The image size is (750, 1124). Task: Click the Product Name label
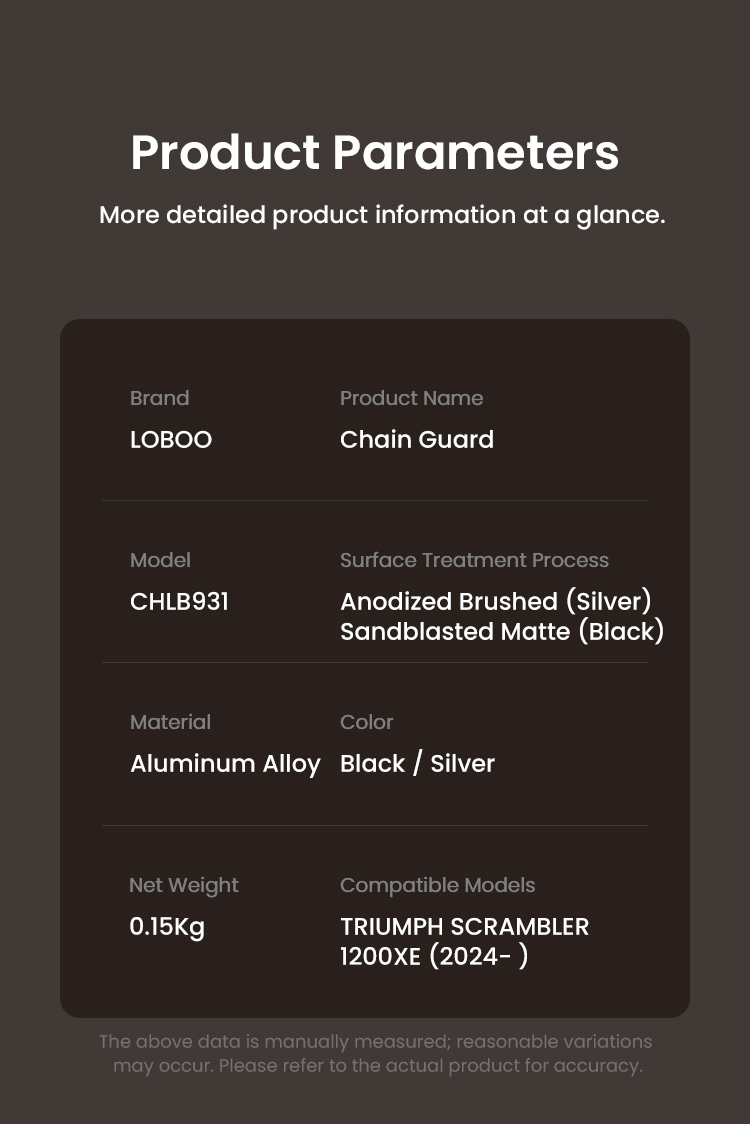click(412, 398)
